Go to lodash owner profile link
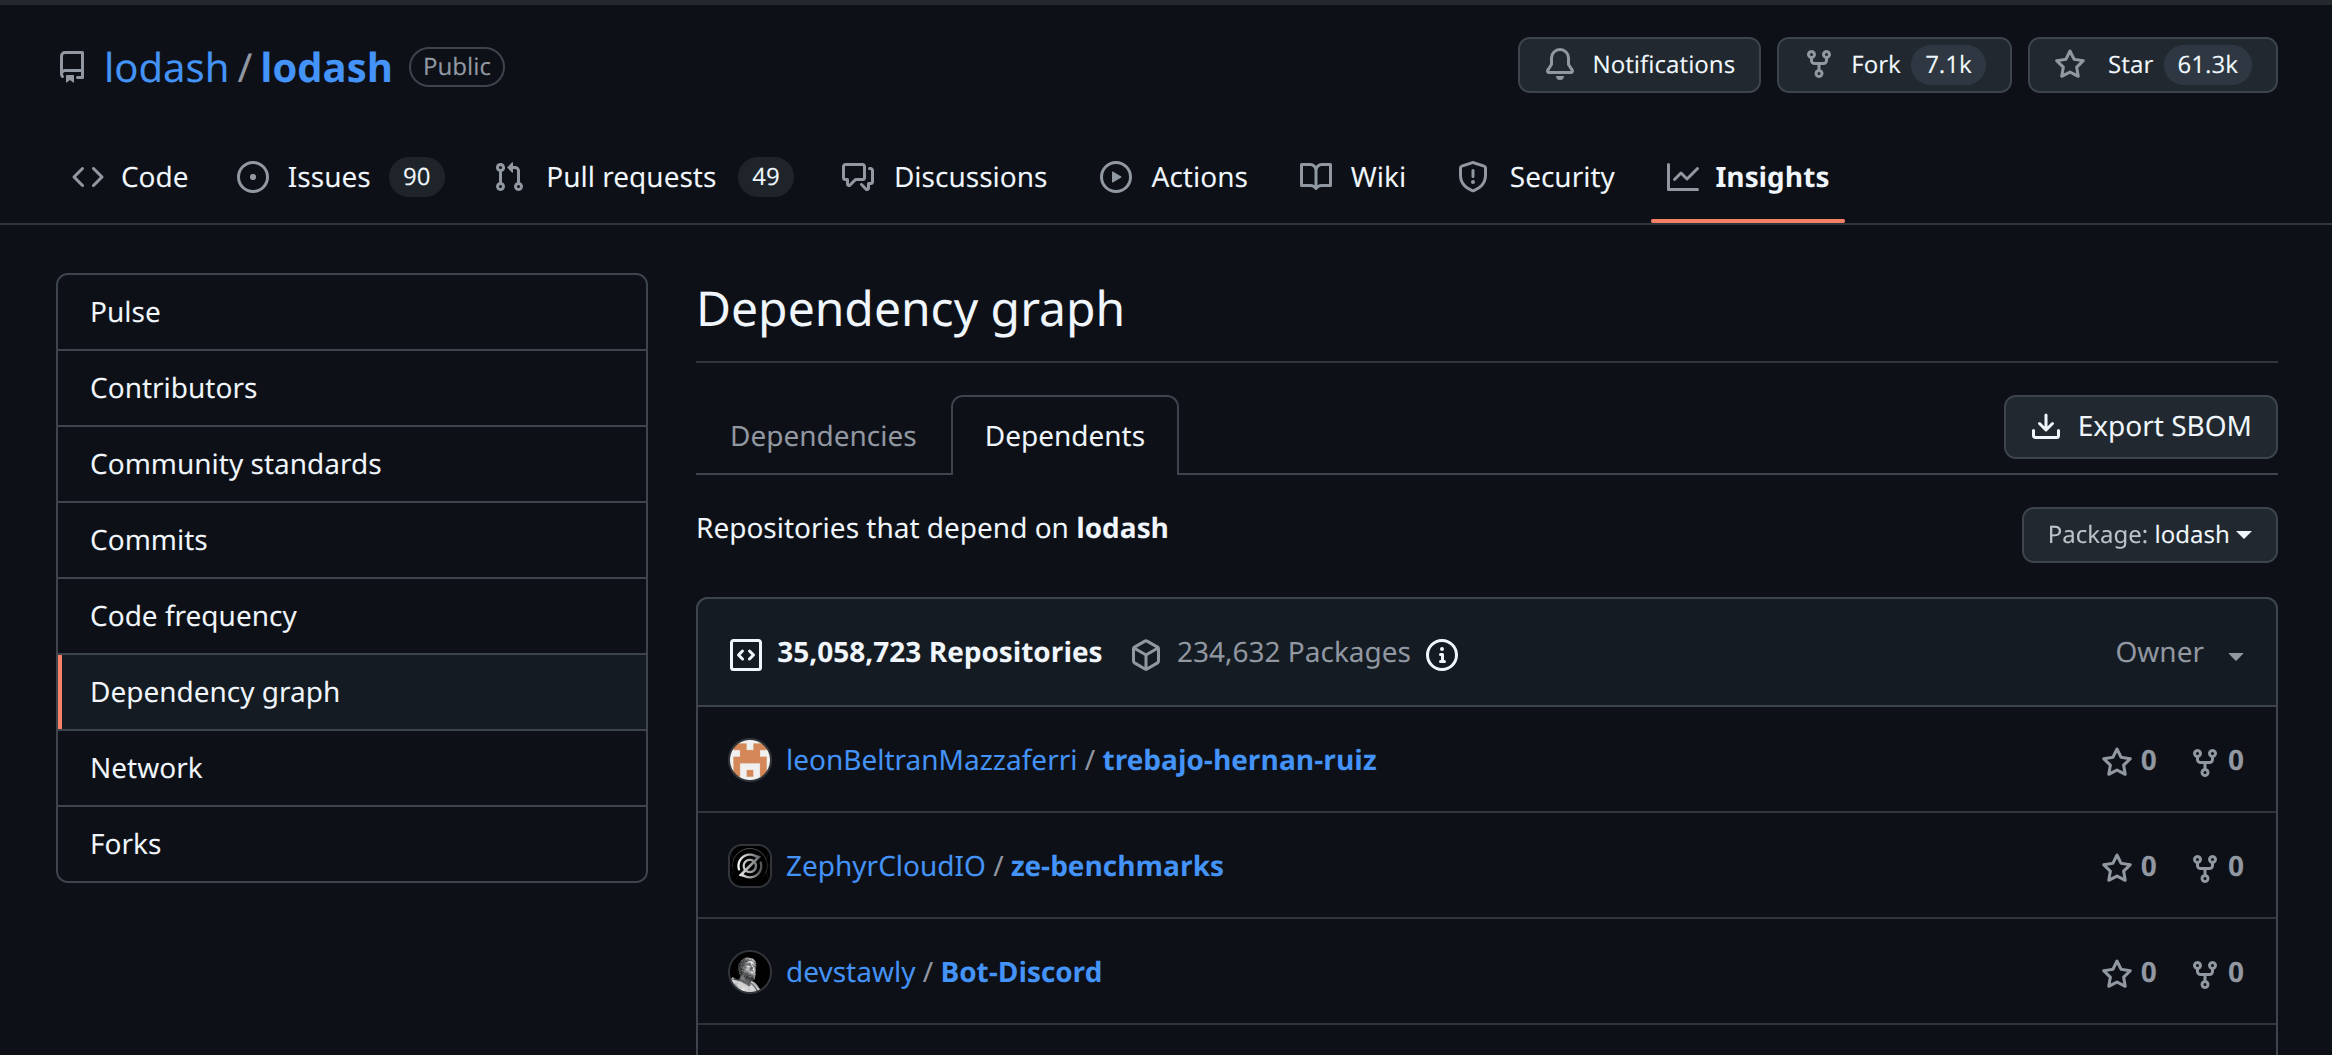Screen dimensions: 2332x1055 point(166,68)
